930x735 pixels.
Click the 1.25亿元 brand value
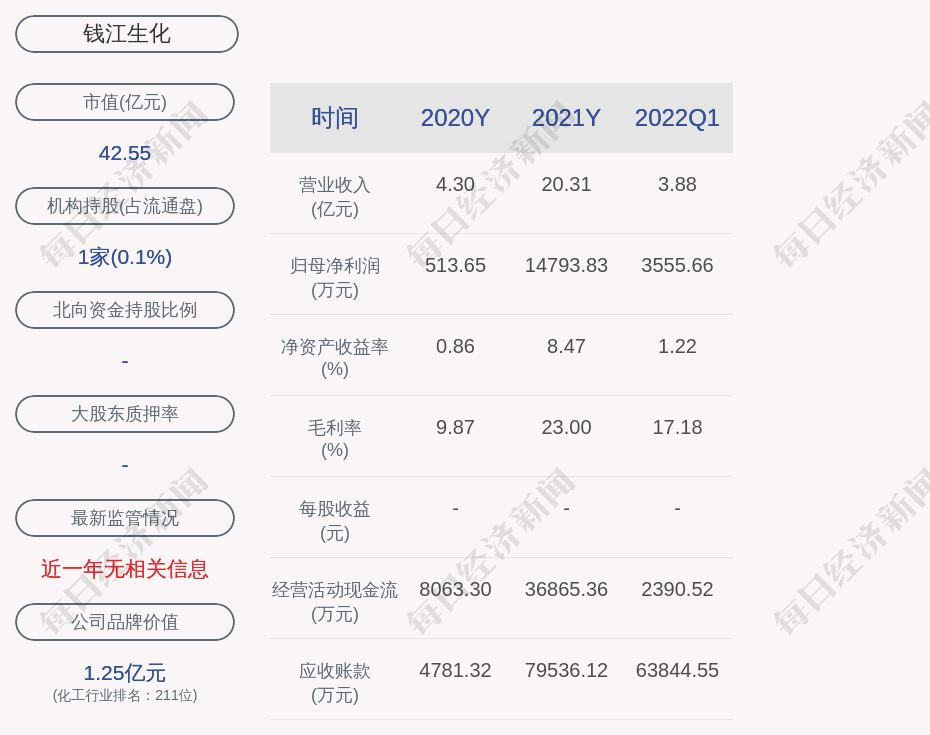point(125,673)
